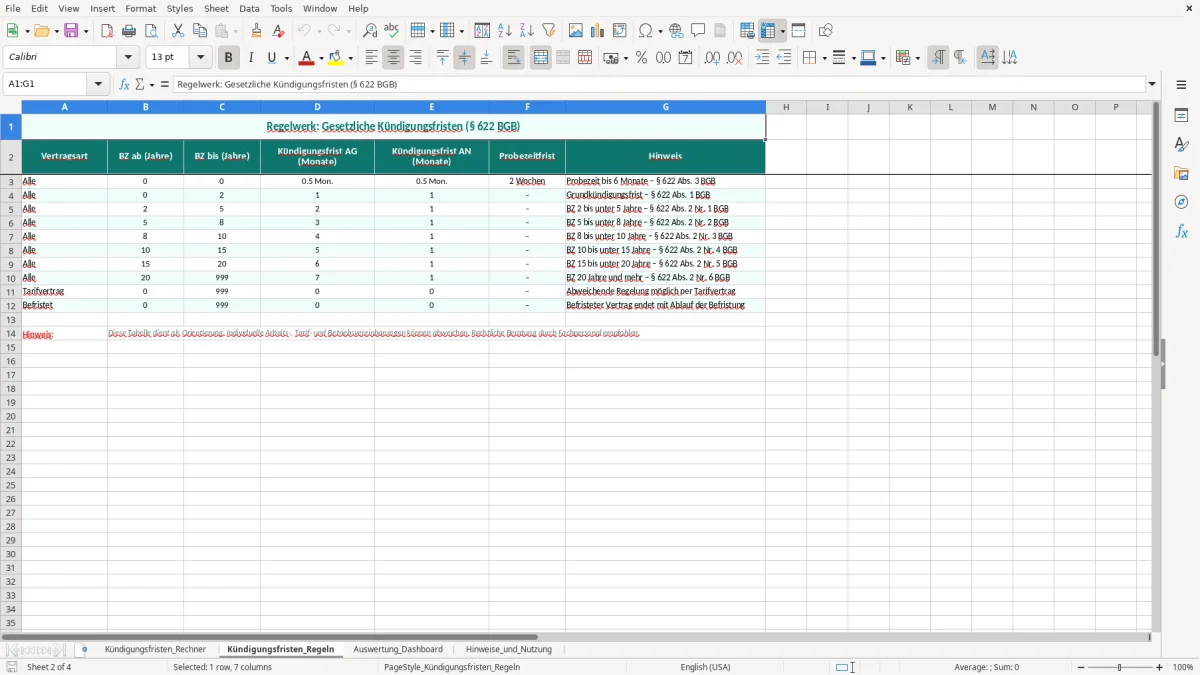Toggle Print Preview icon
The image size is (1200, 675).
[151, 31]
